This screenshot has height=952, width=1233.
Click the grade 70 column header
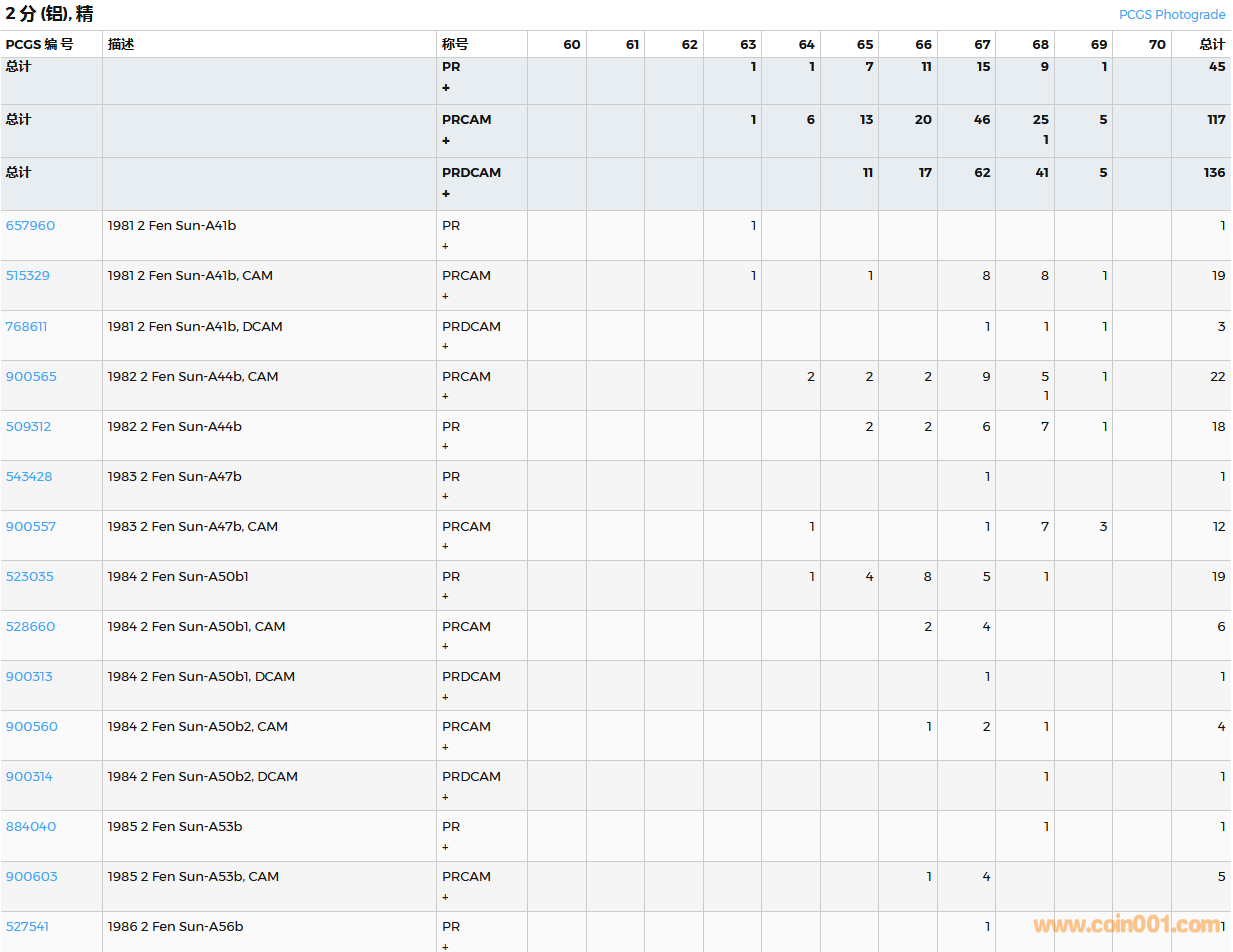point(1156,45)
